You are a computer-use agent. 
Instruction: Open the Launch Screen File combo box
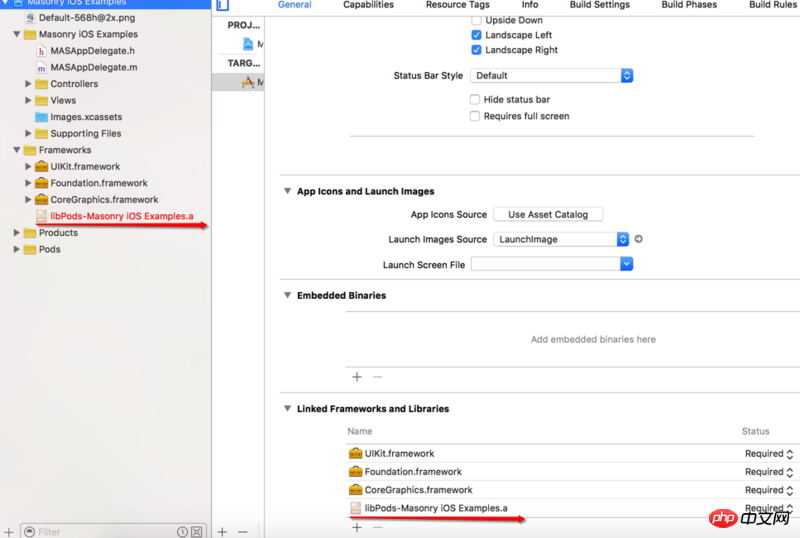tap(552, 264)
